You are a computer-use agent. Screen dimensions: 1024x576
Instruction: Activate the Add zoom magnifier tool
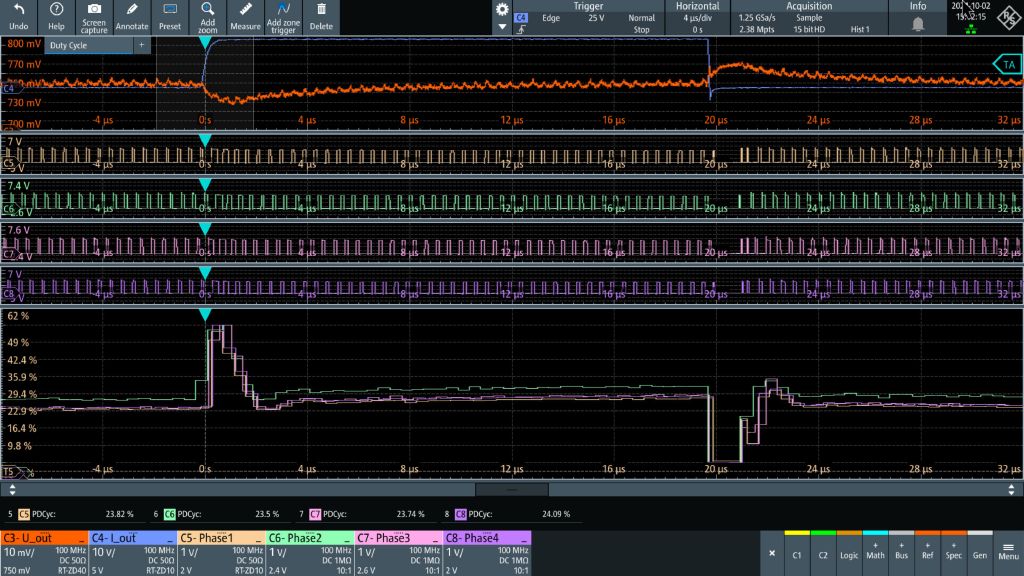[x=207, y=10]
